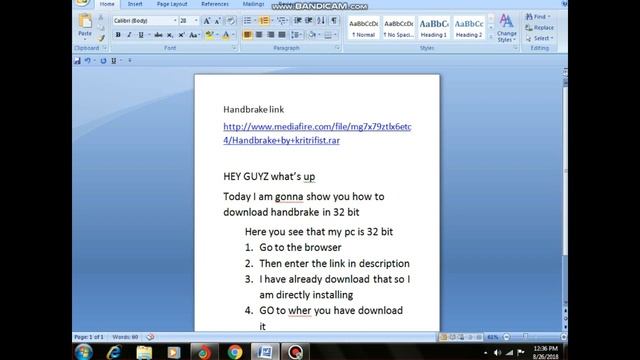Click the Increase Indent icon
Image resolution: width=640 pixels, height=360 pixels.
point(309,20)
